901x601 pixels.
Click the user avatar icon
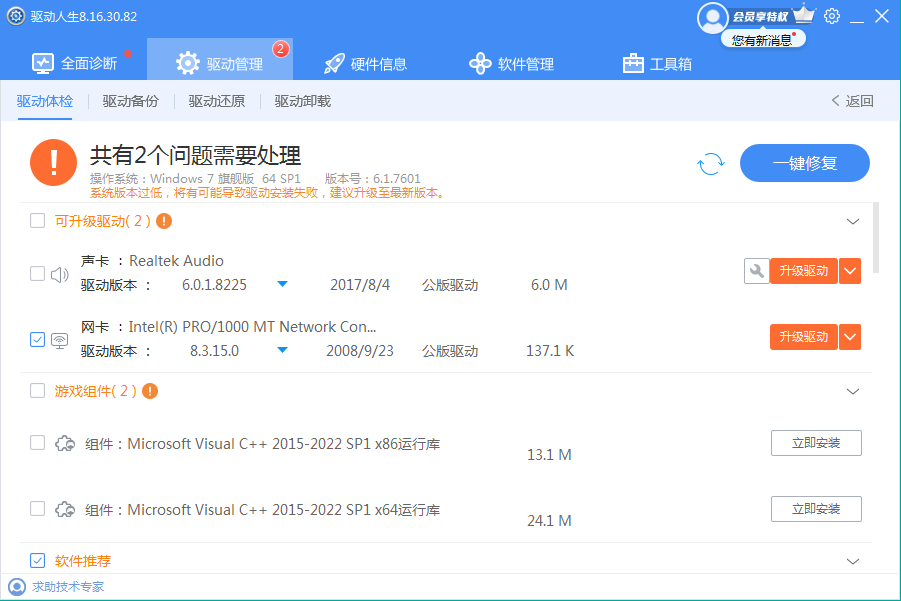pos(713,17)
